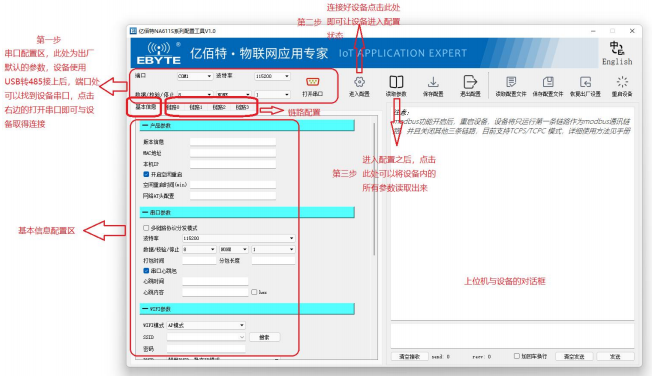Select the 基本信息 tab
This screenshot has height=376, width=659.
tap(145, 107)
